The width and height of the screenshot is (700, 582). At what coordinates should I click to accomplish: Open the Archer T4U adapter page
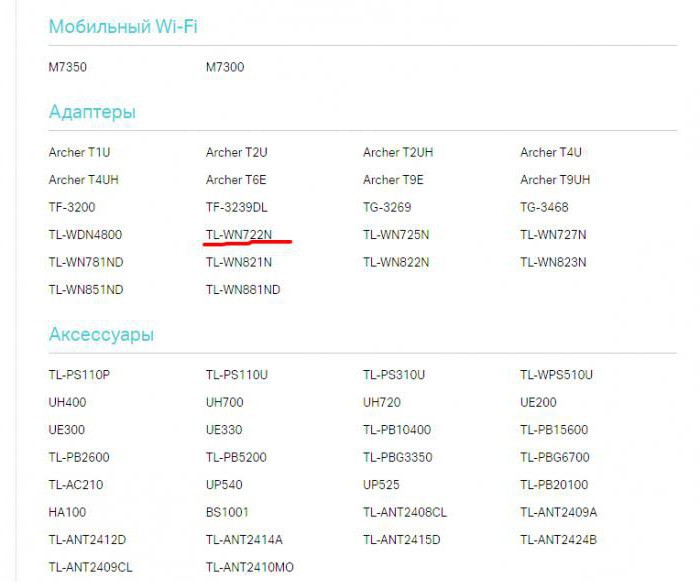pyautogui.click(x=551, y=152)
